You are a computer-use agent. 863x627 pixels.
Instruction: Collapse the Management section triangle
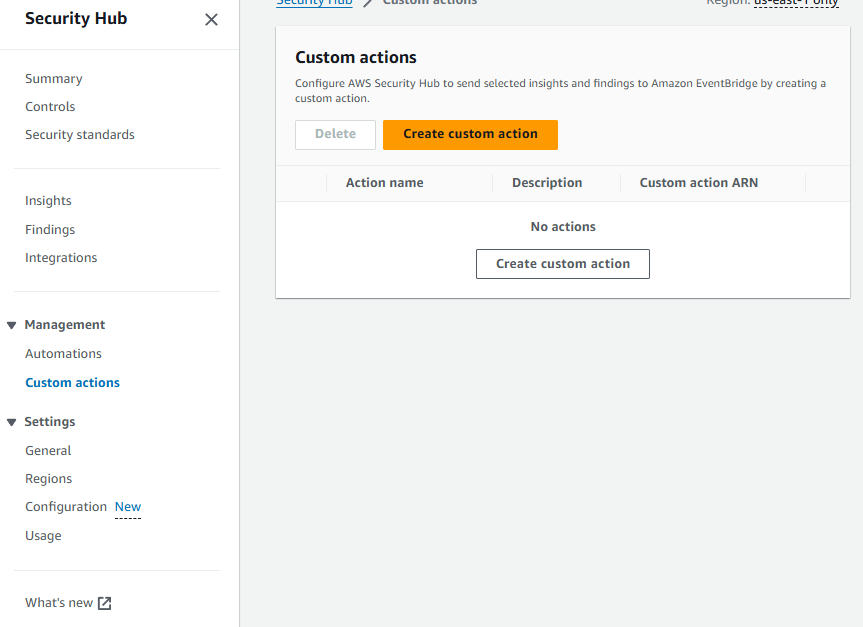[12, 325]
